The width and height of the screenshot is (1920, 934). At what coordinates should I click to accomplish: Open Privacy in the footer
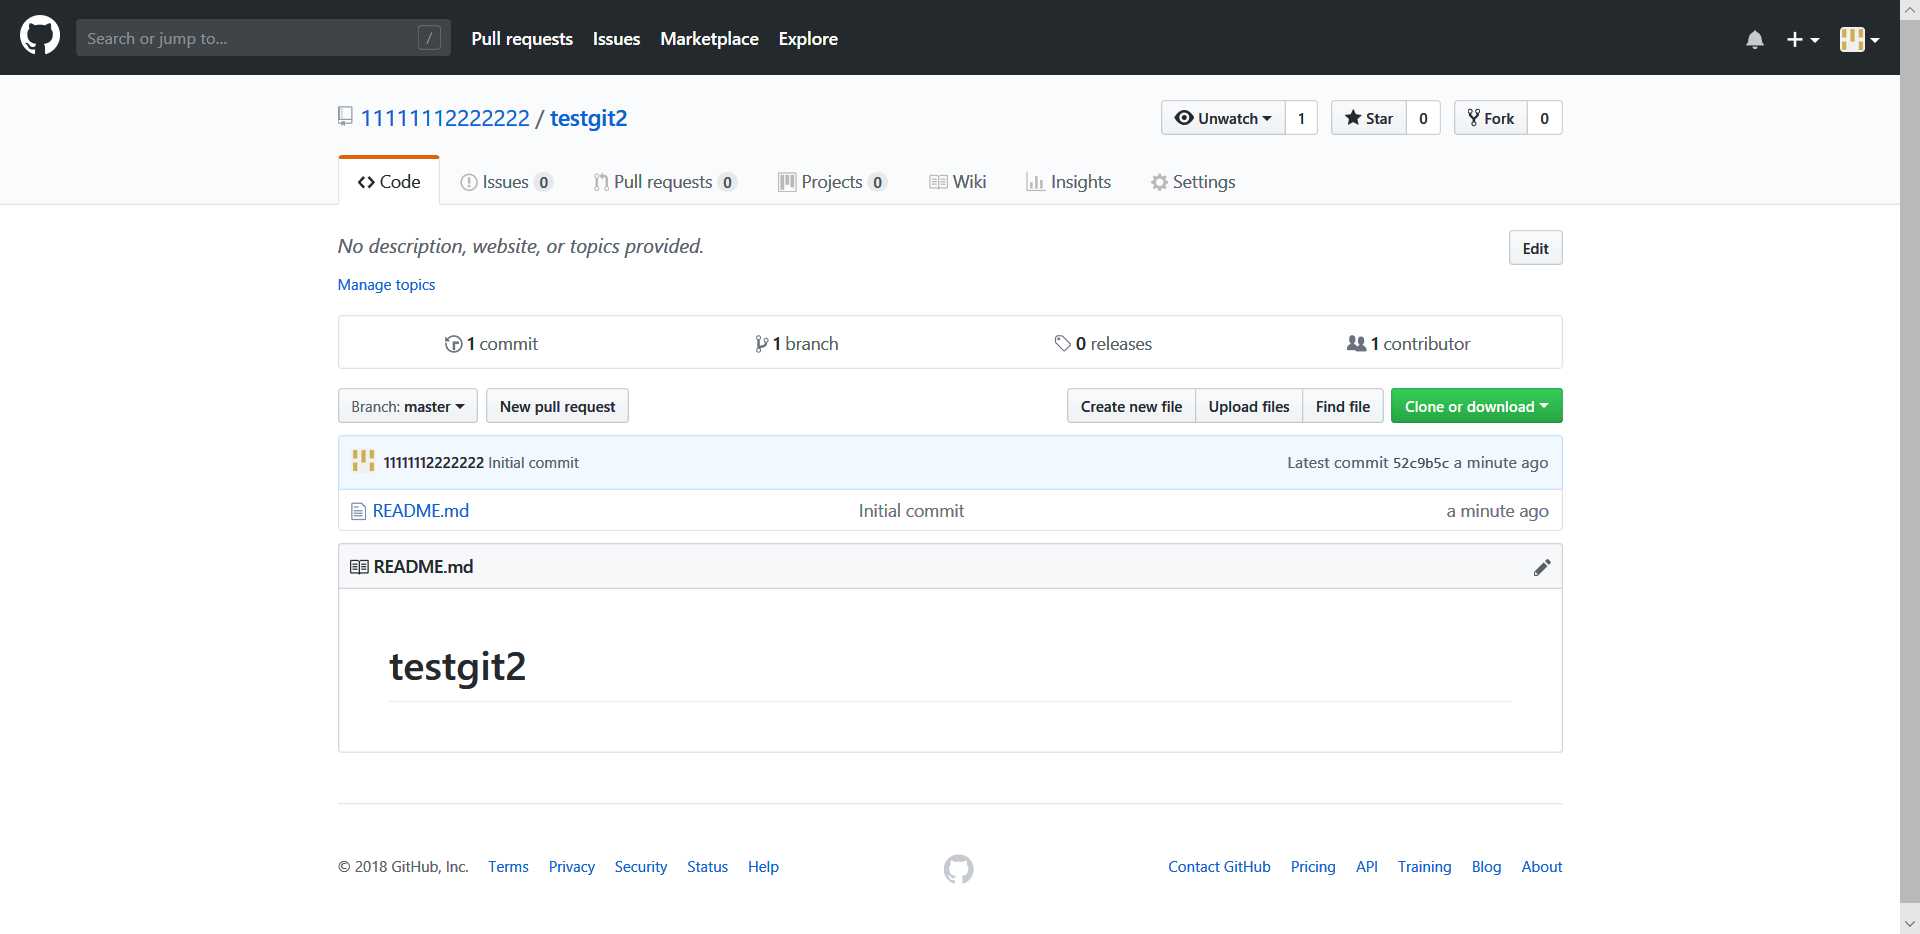coord(571,867)
